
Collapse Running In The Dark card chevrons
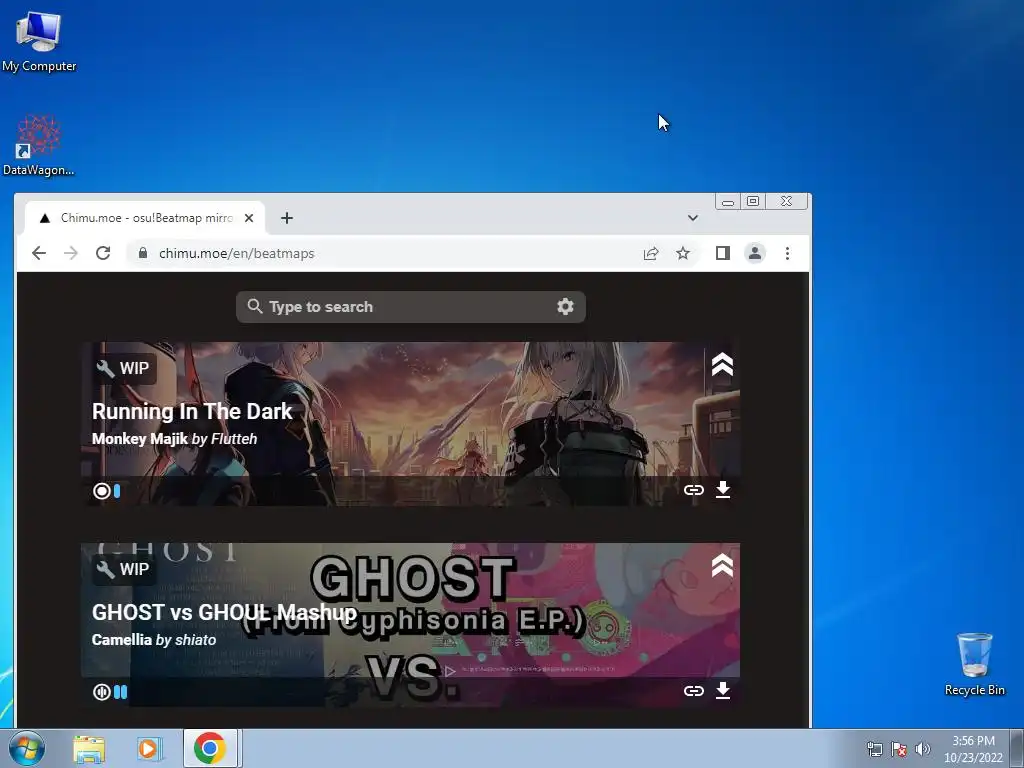[x=722, y=364]
